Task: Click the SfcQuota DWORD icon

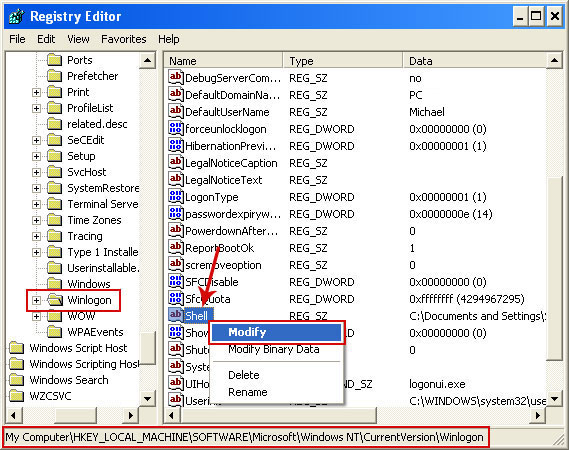Action: point(176,298)
